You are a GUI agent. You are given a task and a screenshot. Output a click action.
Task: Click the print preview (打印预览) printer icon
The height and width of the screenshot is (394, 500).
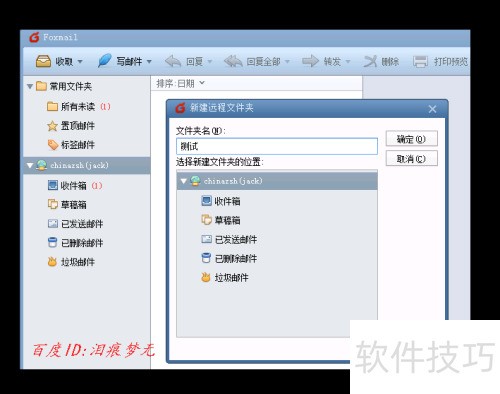coord(420,62)
